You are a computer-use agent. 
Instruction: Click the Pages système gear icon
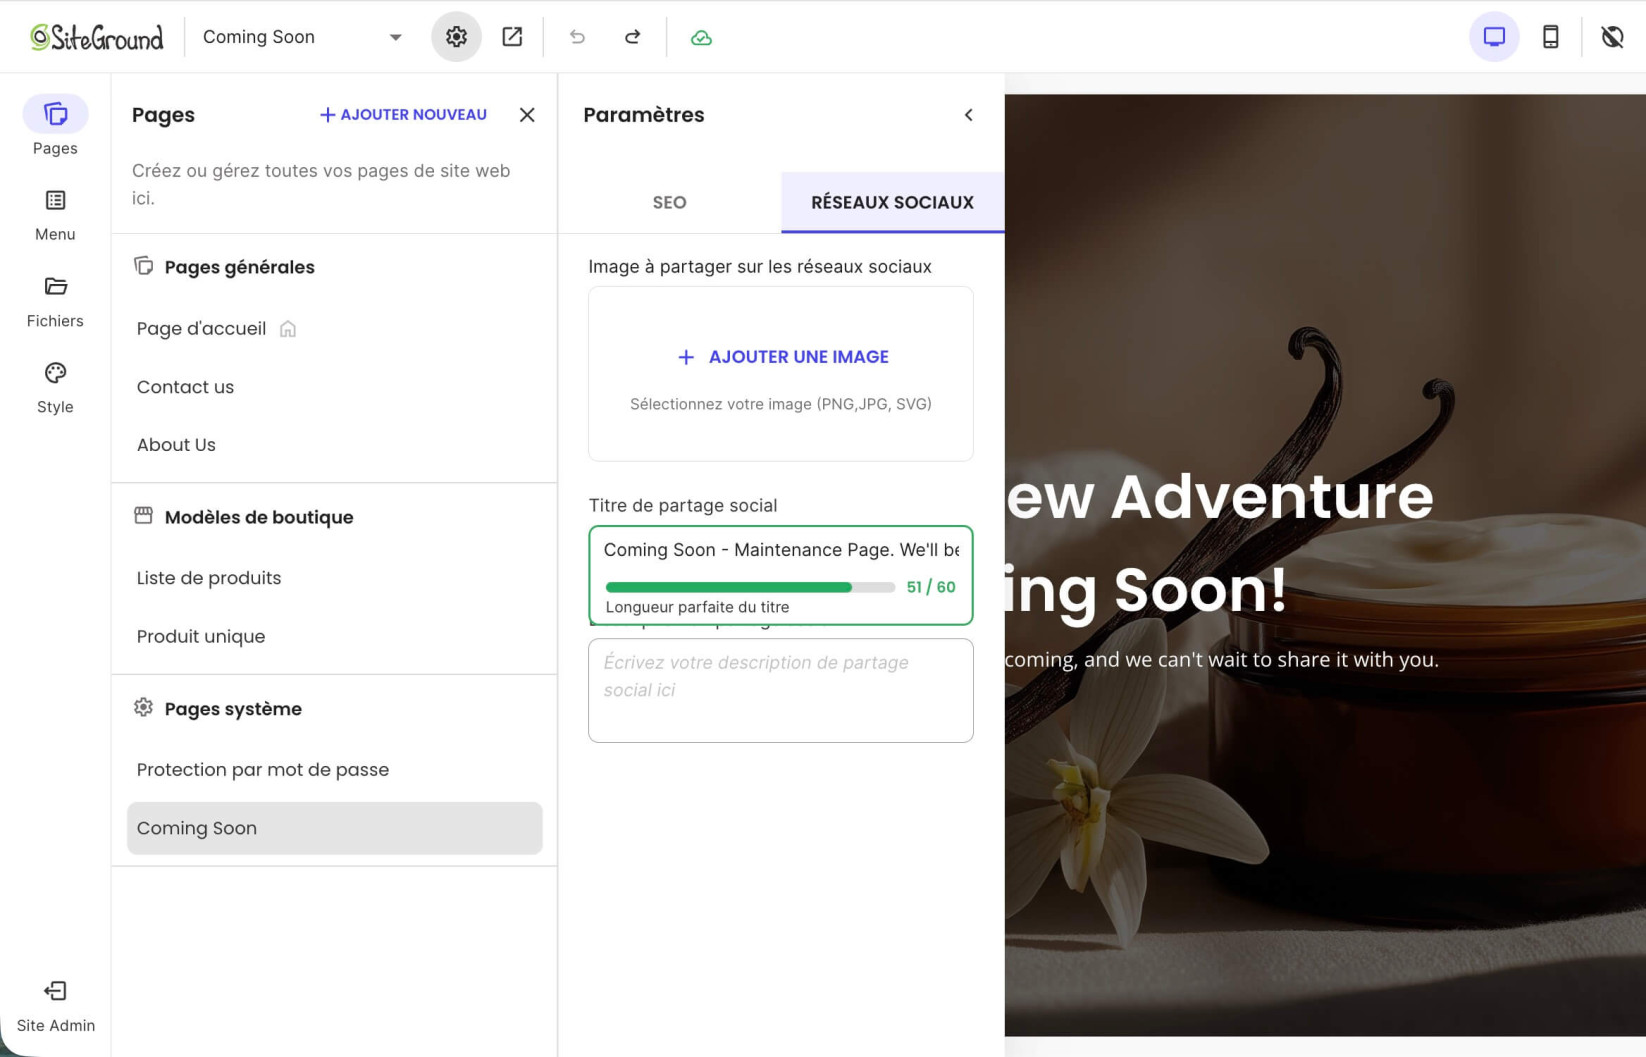(144, 708)
